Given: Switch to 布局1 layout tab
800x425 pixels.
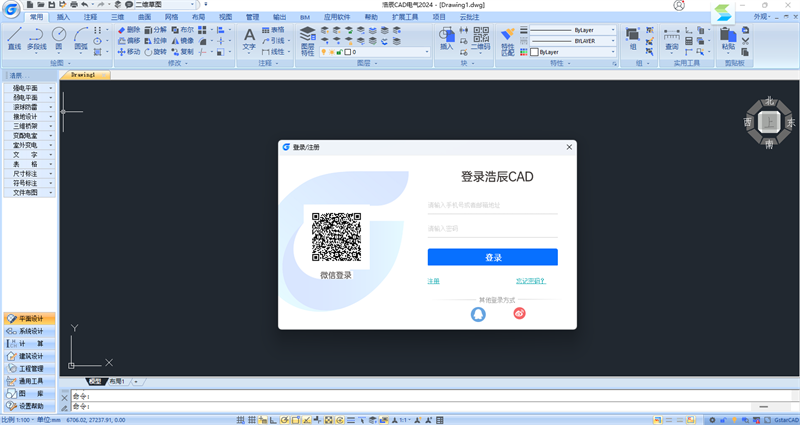Looking at the screenshot, I should click(x=117, y=381).
